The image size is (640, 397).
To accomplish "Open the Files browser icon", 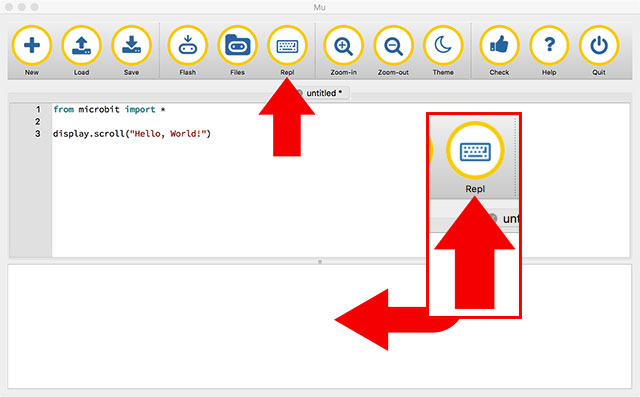I will (238, 45).
